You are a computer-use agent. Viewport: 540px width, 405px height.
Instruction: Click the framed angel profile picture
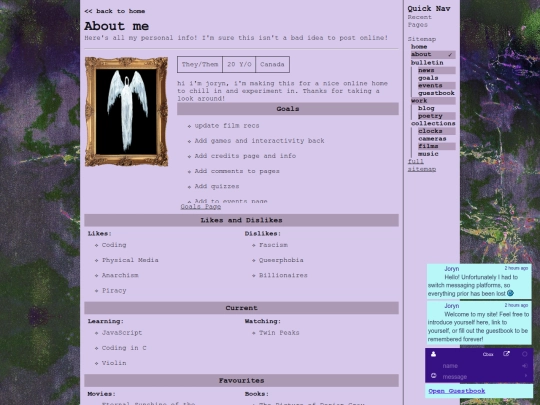pyautogui.click(x=126, y=112)
